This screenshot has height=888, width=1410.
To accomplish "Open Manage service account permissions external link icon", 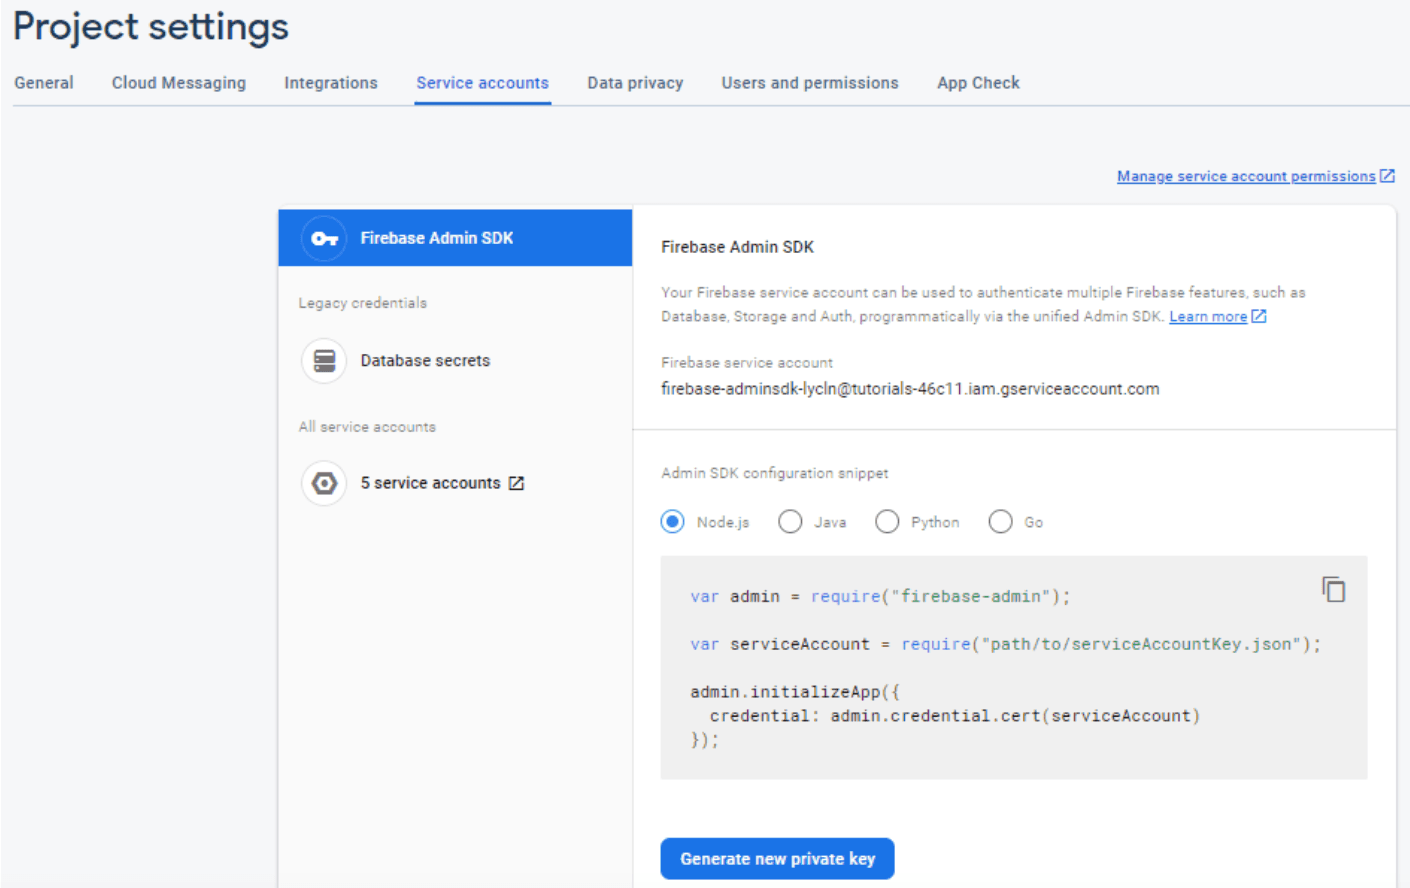I will coord(1388,175).
